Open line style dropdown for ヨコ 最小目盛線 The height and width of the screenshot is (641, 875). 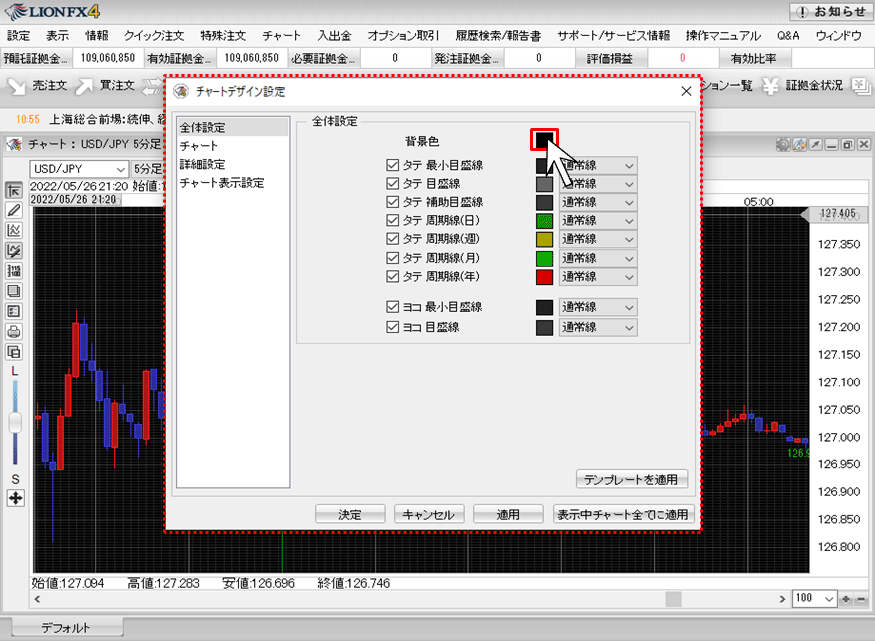pyautogui.click(x=598, y=307)
